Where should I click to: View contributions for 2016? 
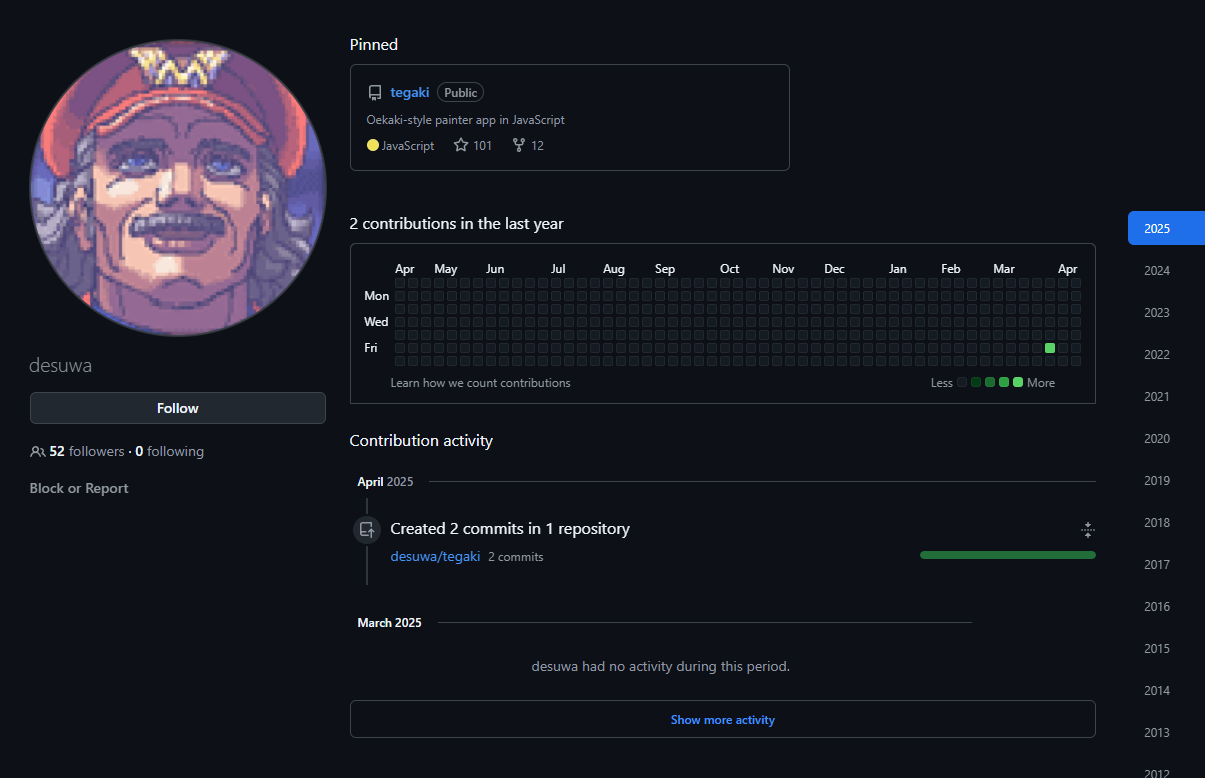(x=1157, y=607)
